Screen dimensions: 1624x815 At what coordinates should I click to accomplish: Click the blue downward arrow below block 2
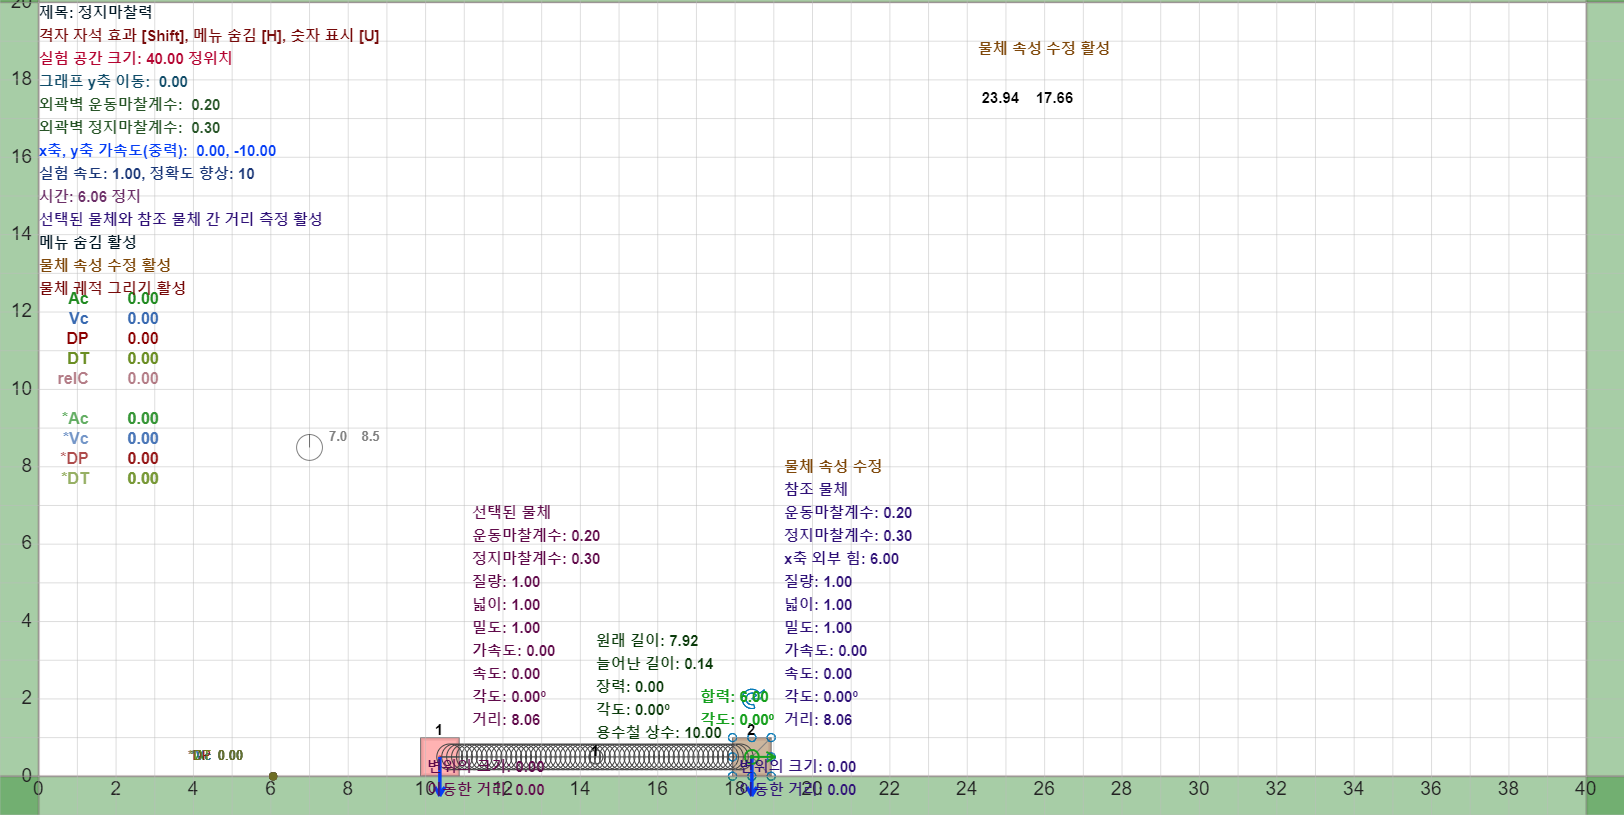pyautogui.click(x=752, y=777)
